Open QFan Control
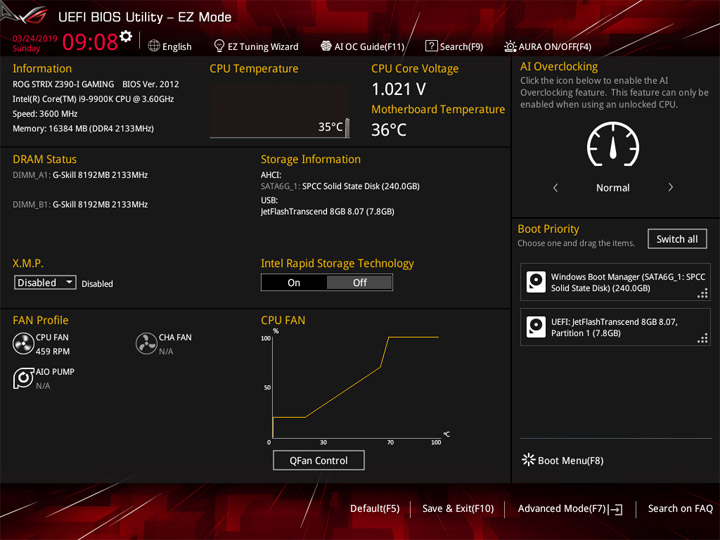Screen dimensions: 720x540 coord(319,460)
